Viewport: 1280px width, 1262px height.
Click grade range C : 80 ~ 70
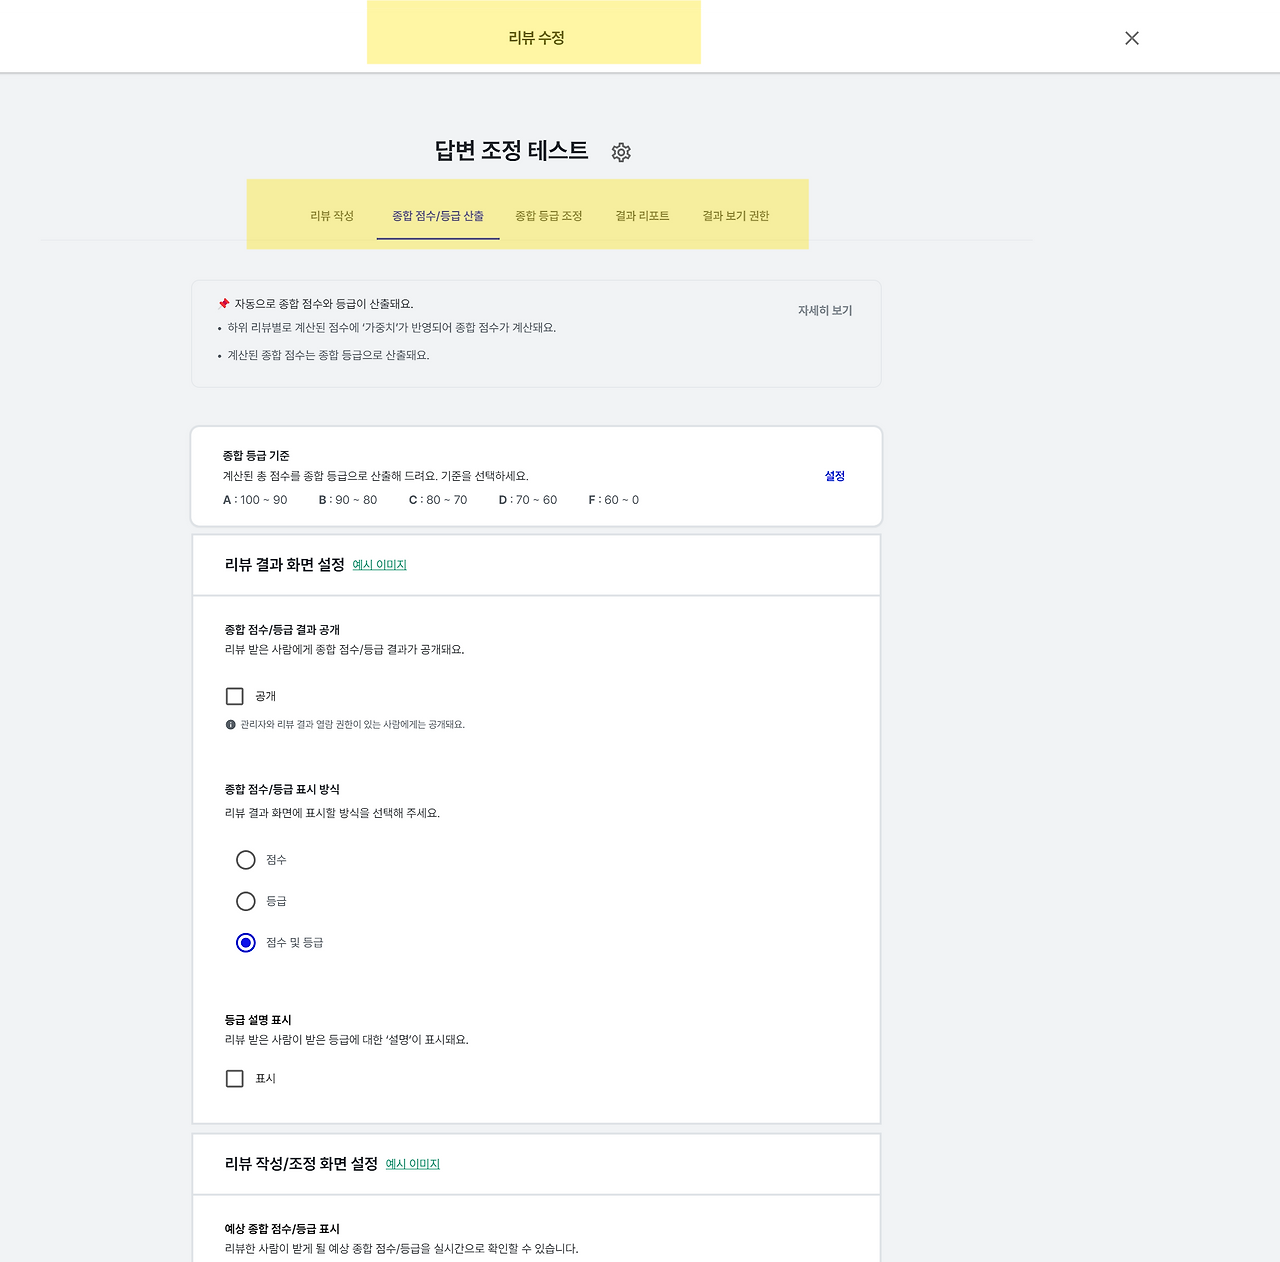coord(438,500)
